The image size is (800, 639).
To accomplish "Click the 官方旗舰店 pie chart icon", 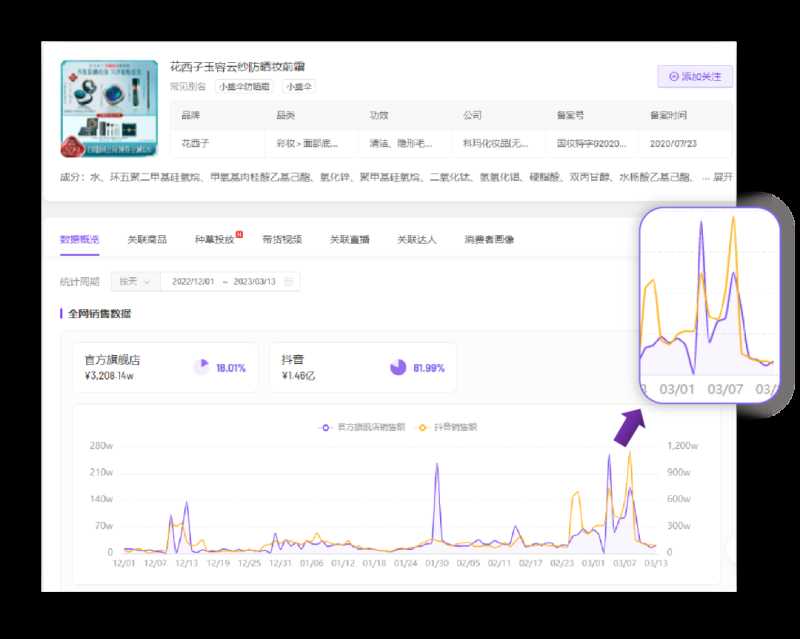I will pyautogui.click(x=201, y=368).
